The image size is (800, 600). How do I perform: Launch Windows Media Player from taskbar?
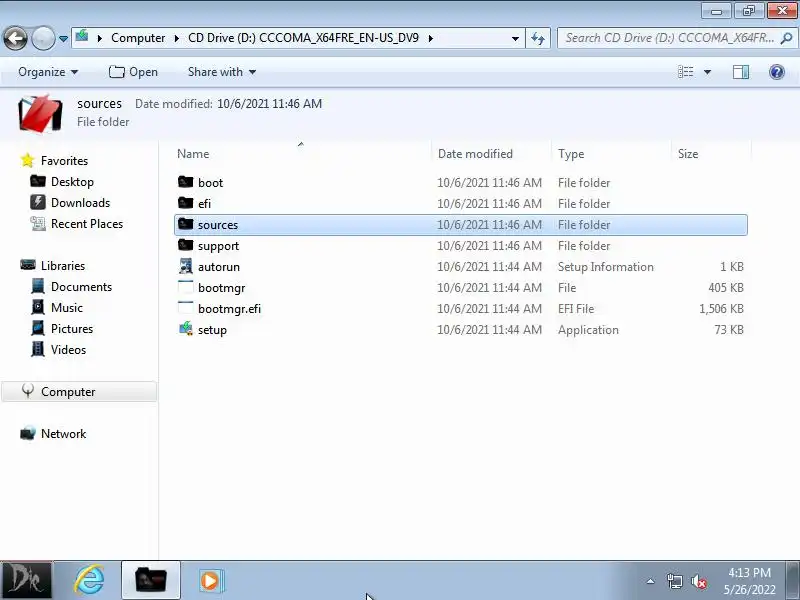coord(211,581)
